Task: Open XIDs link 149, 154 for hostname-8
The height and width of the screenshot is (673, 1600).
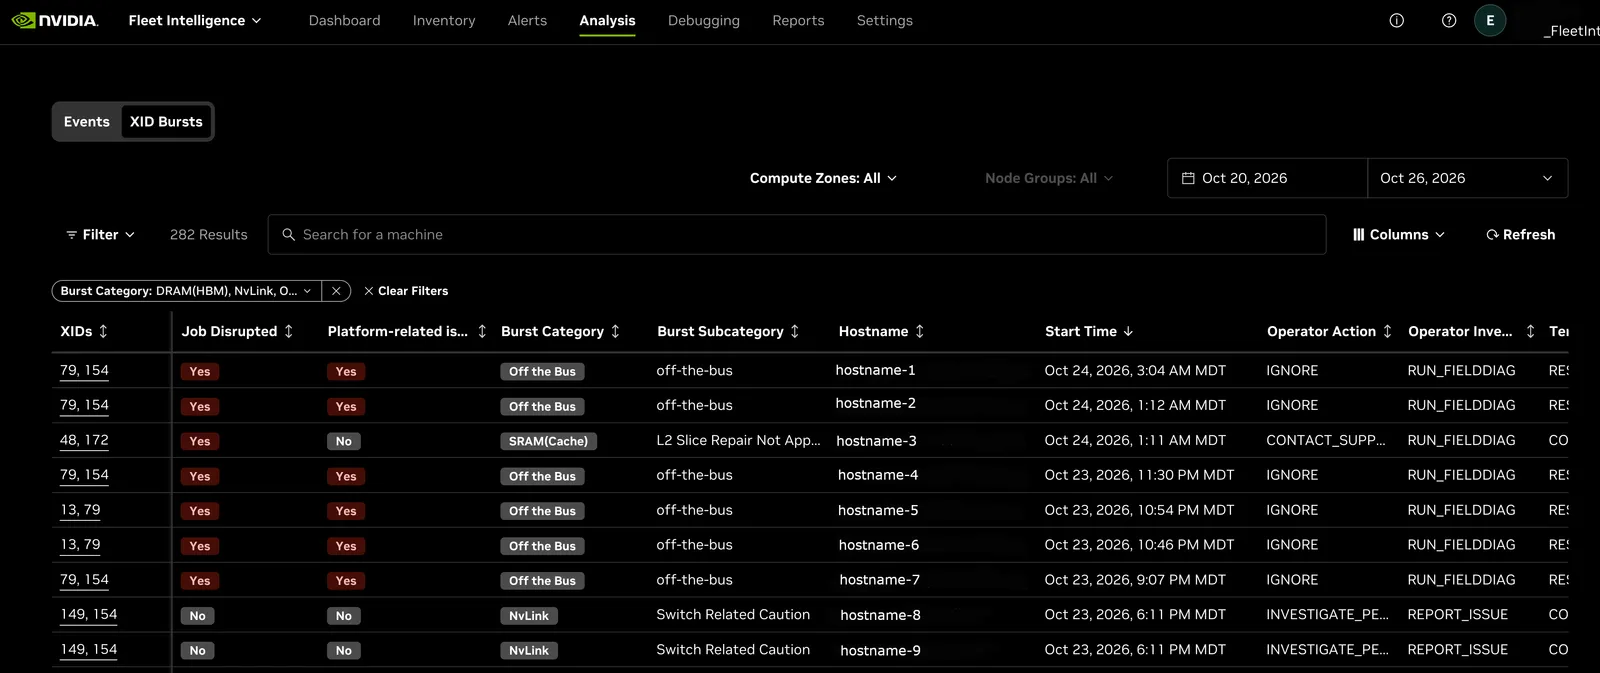Action: coord(89,614)
